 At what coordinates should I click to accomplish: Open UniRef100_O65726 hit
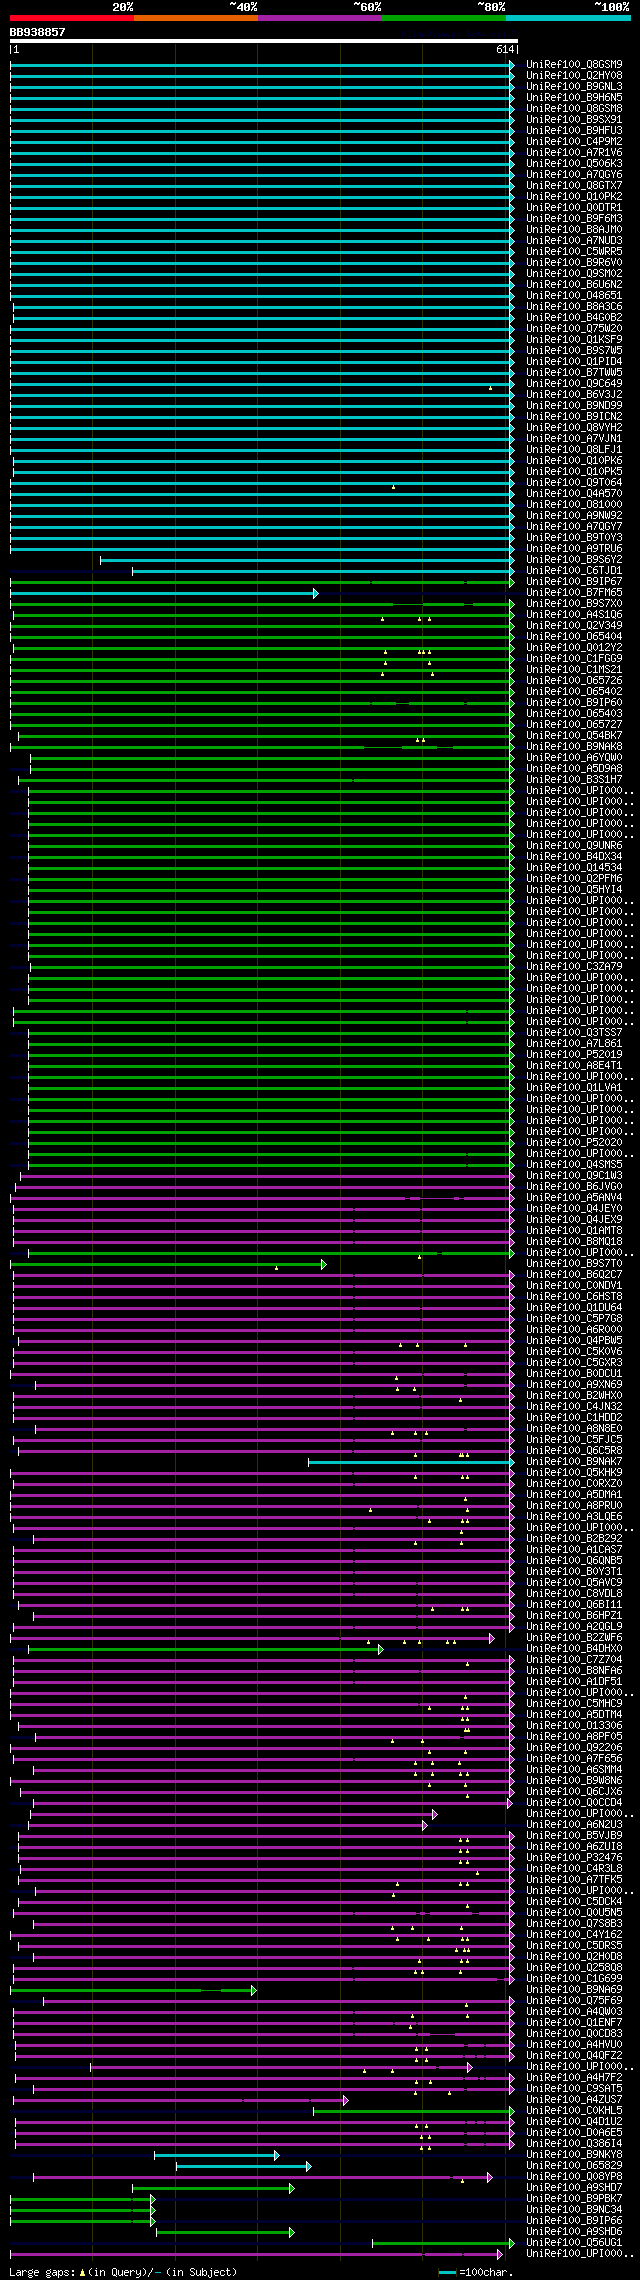(x=574, y=681)
